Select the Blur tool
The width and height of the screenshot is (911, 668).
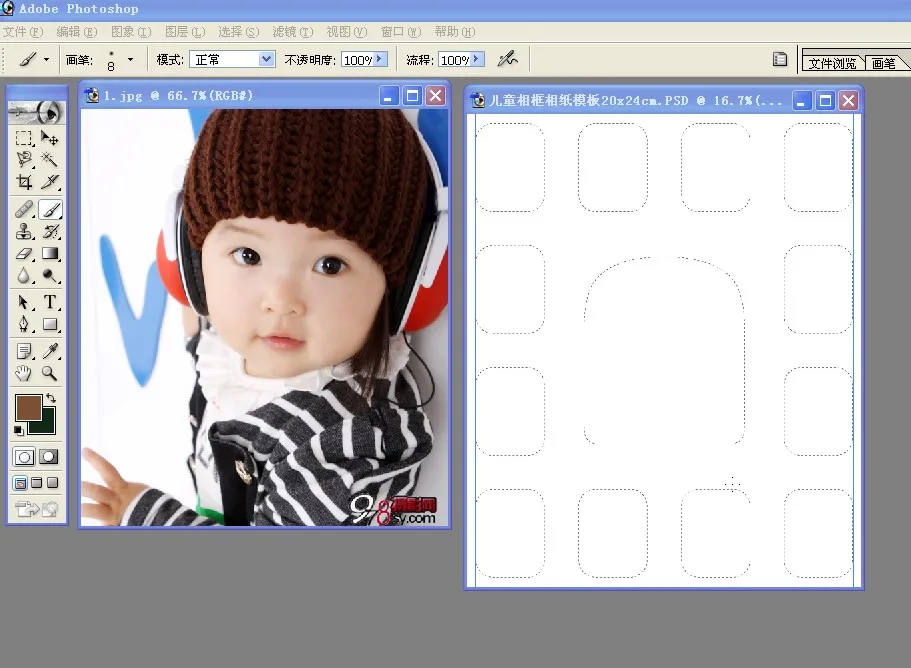click(x=24, y=275)
